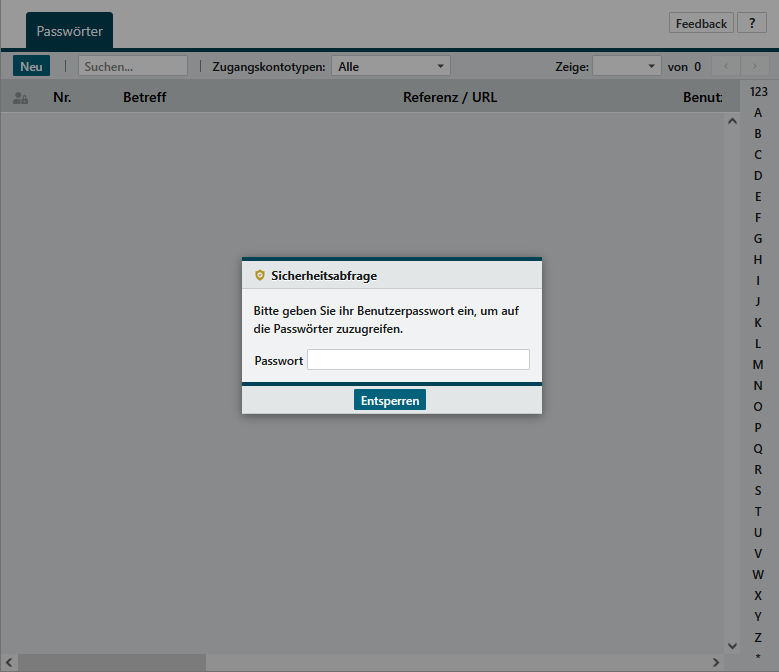
Task: Open the Feedback button
Action: click(701, 23)
